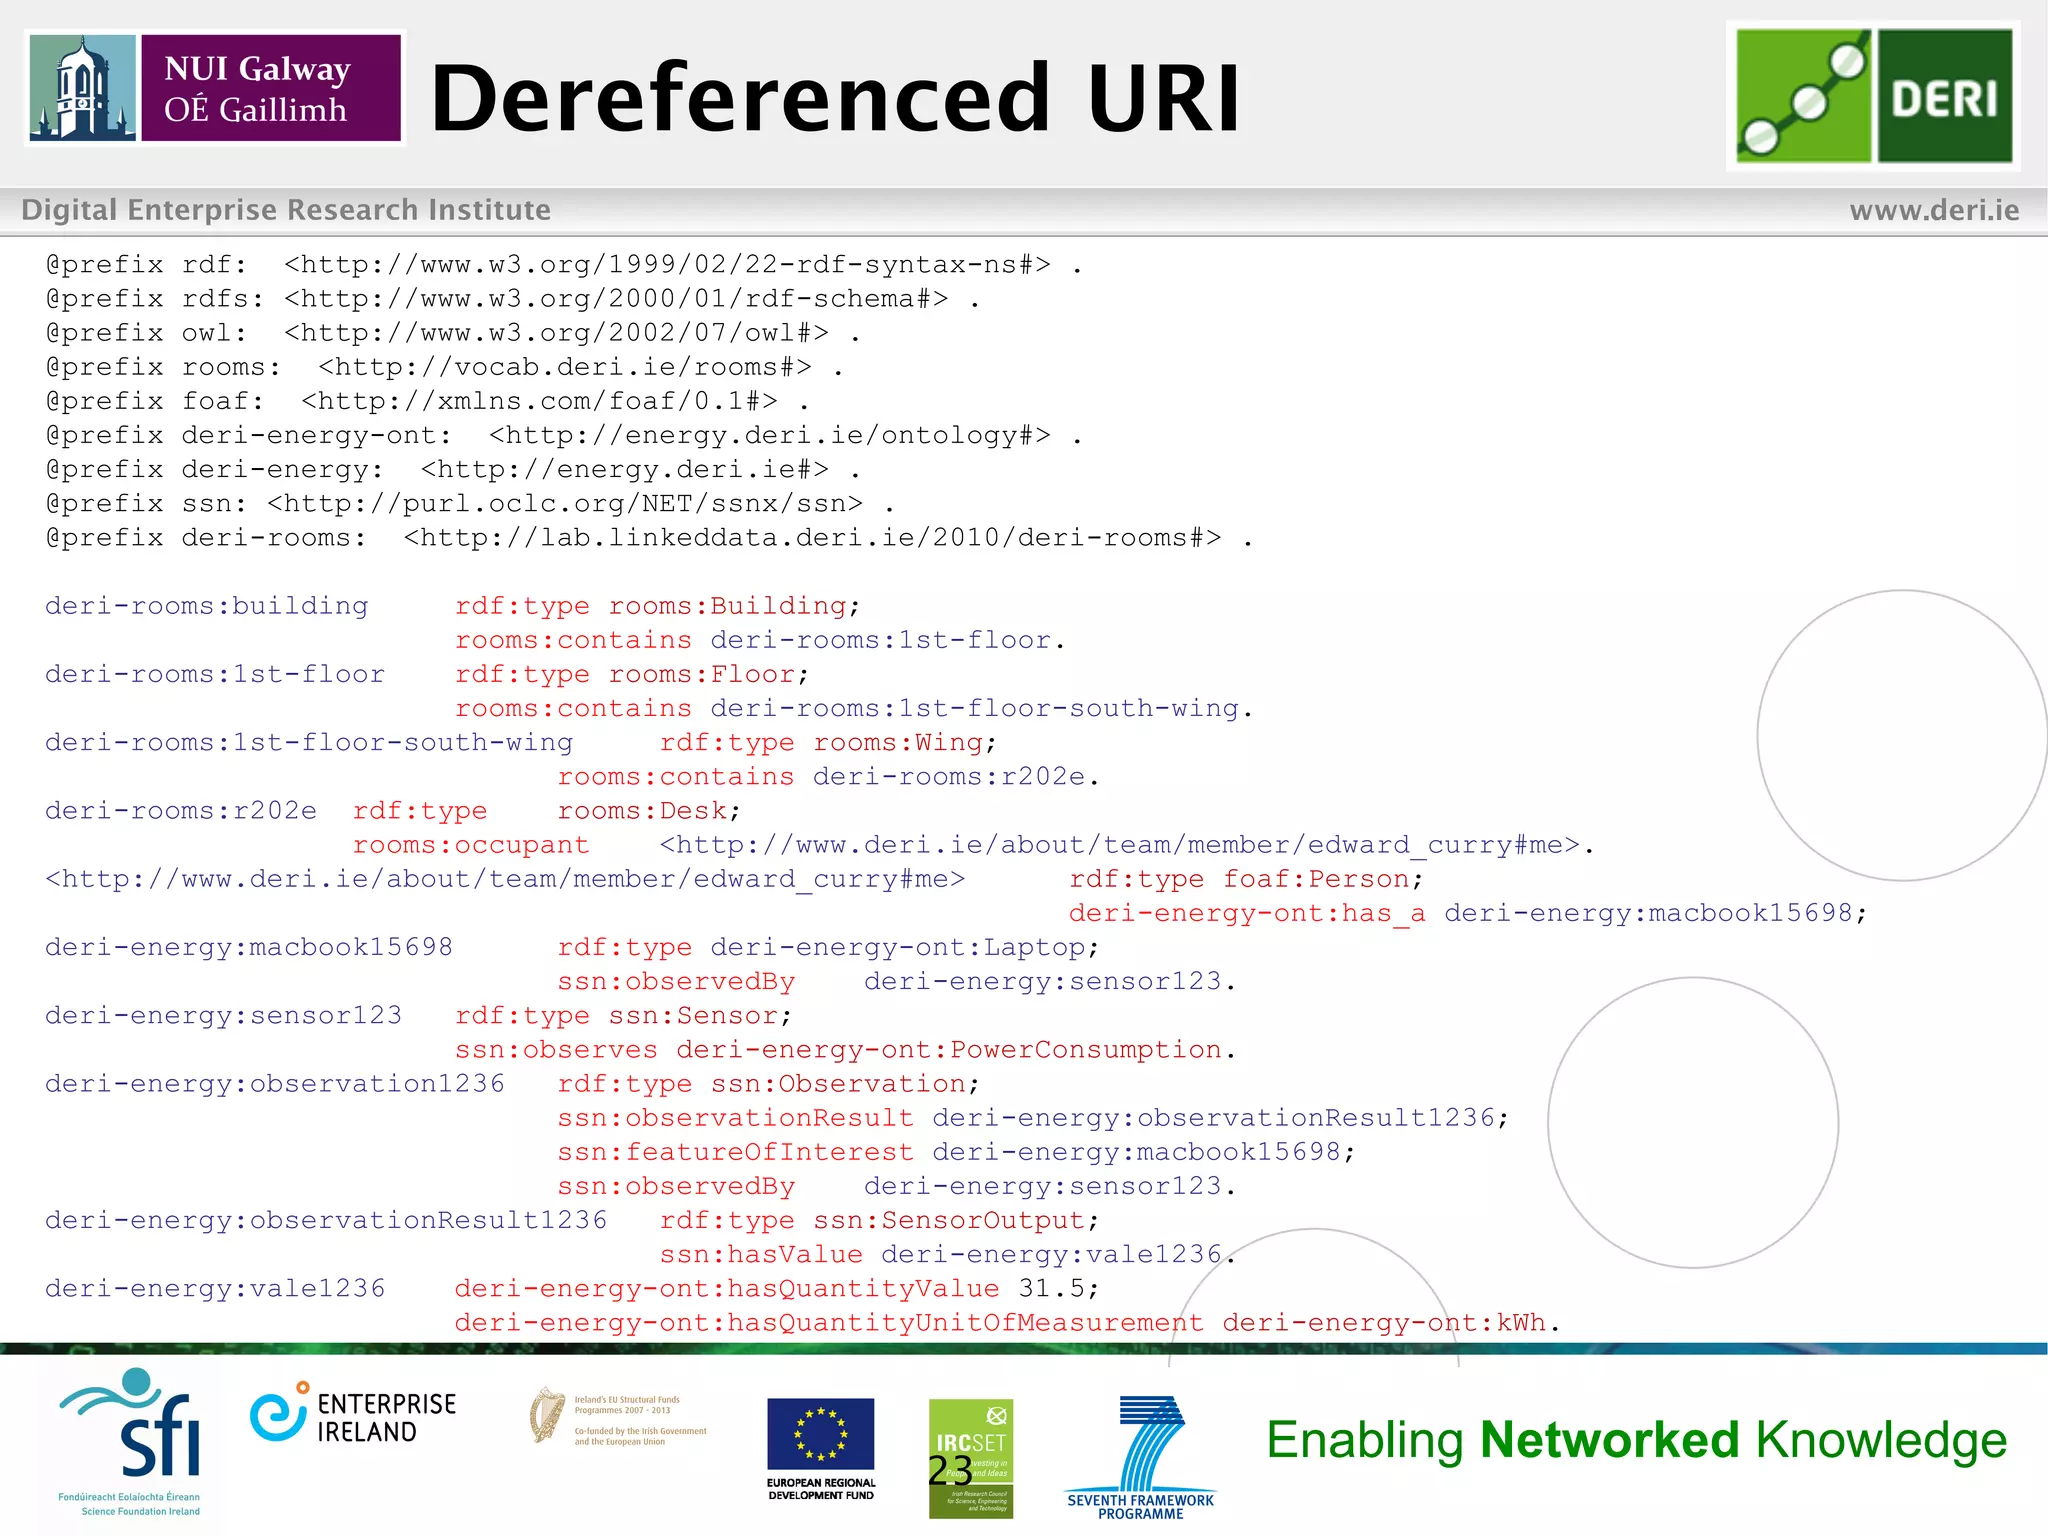Click the Seventh Framework Programme logo

1141,1457
